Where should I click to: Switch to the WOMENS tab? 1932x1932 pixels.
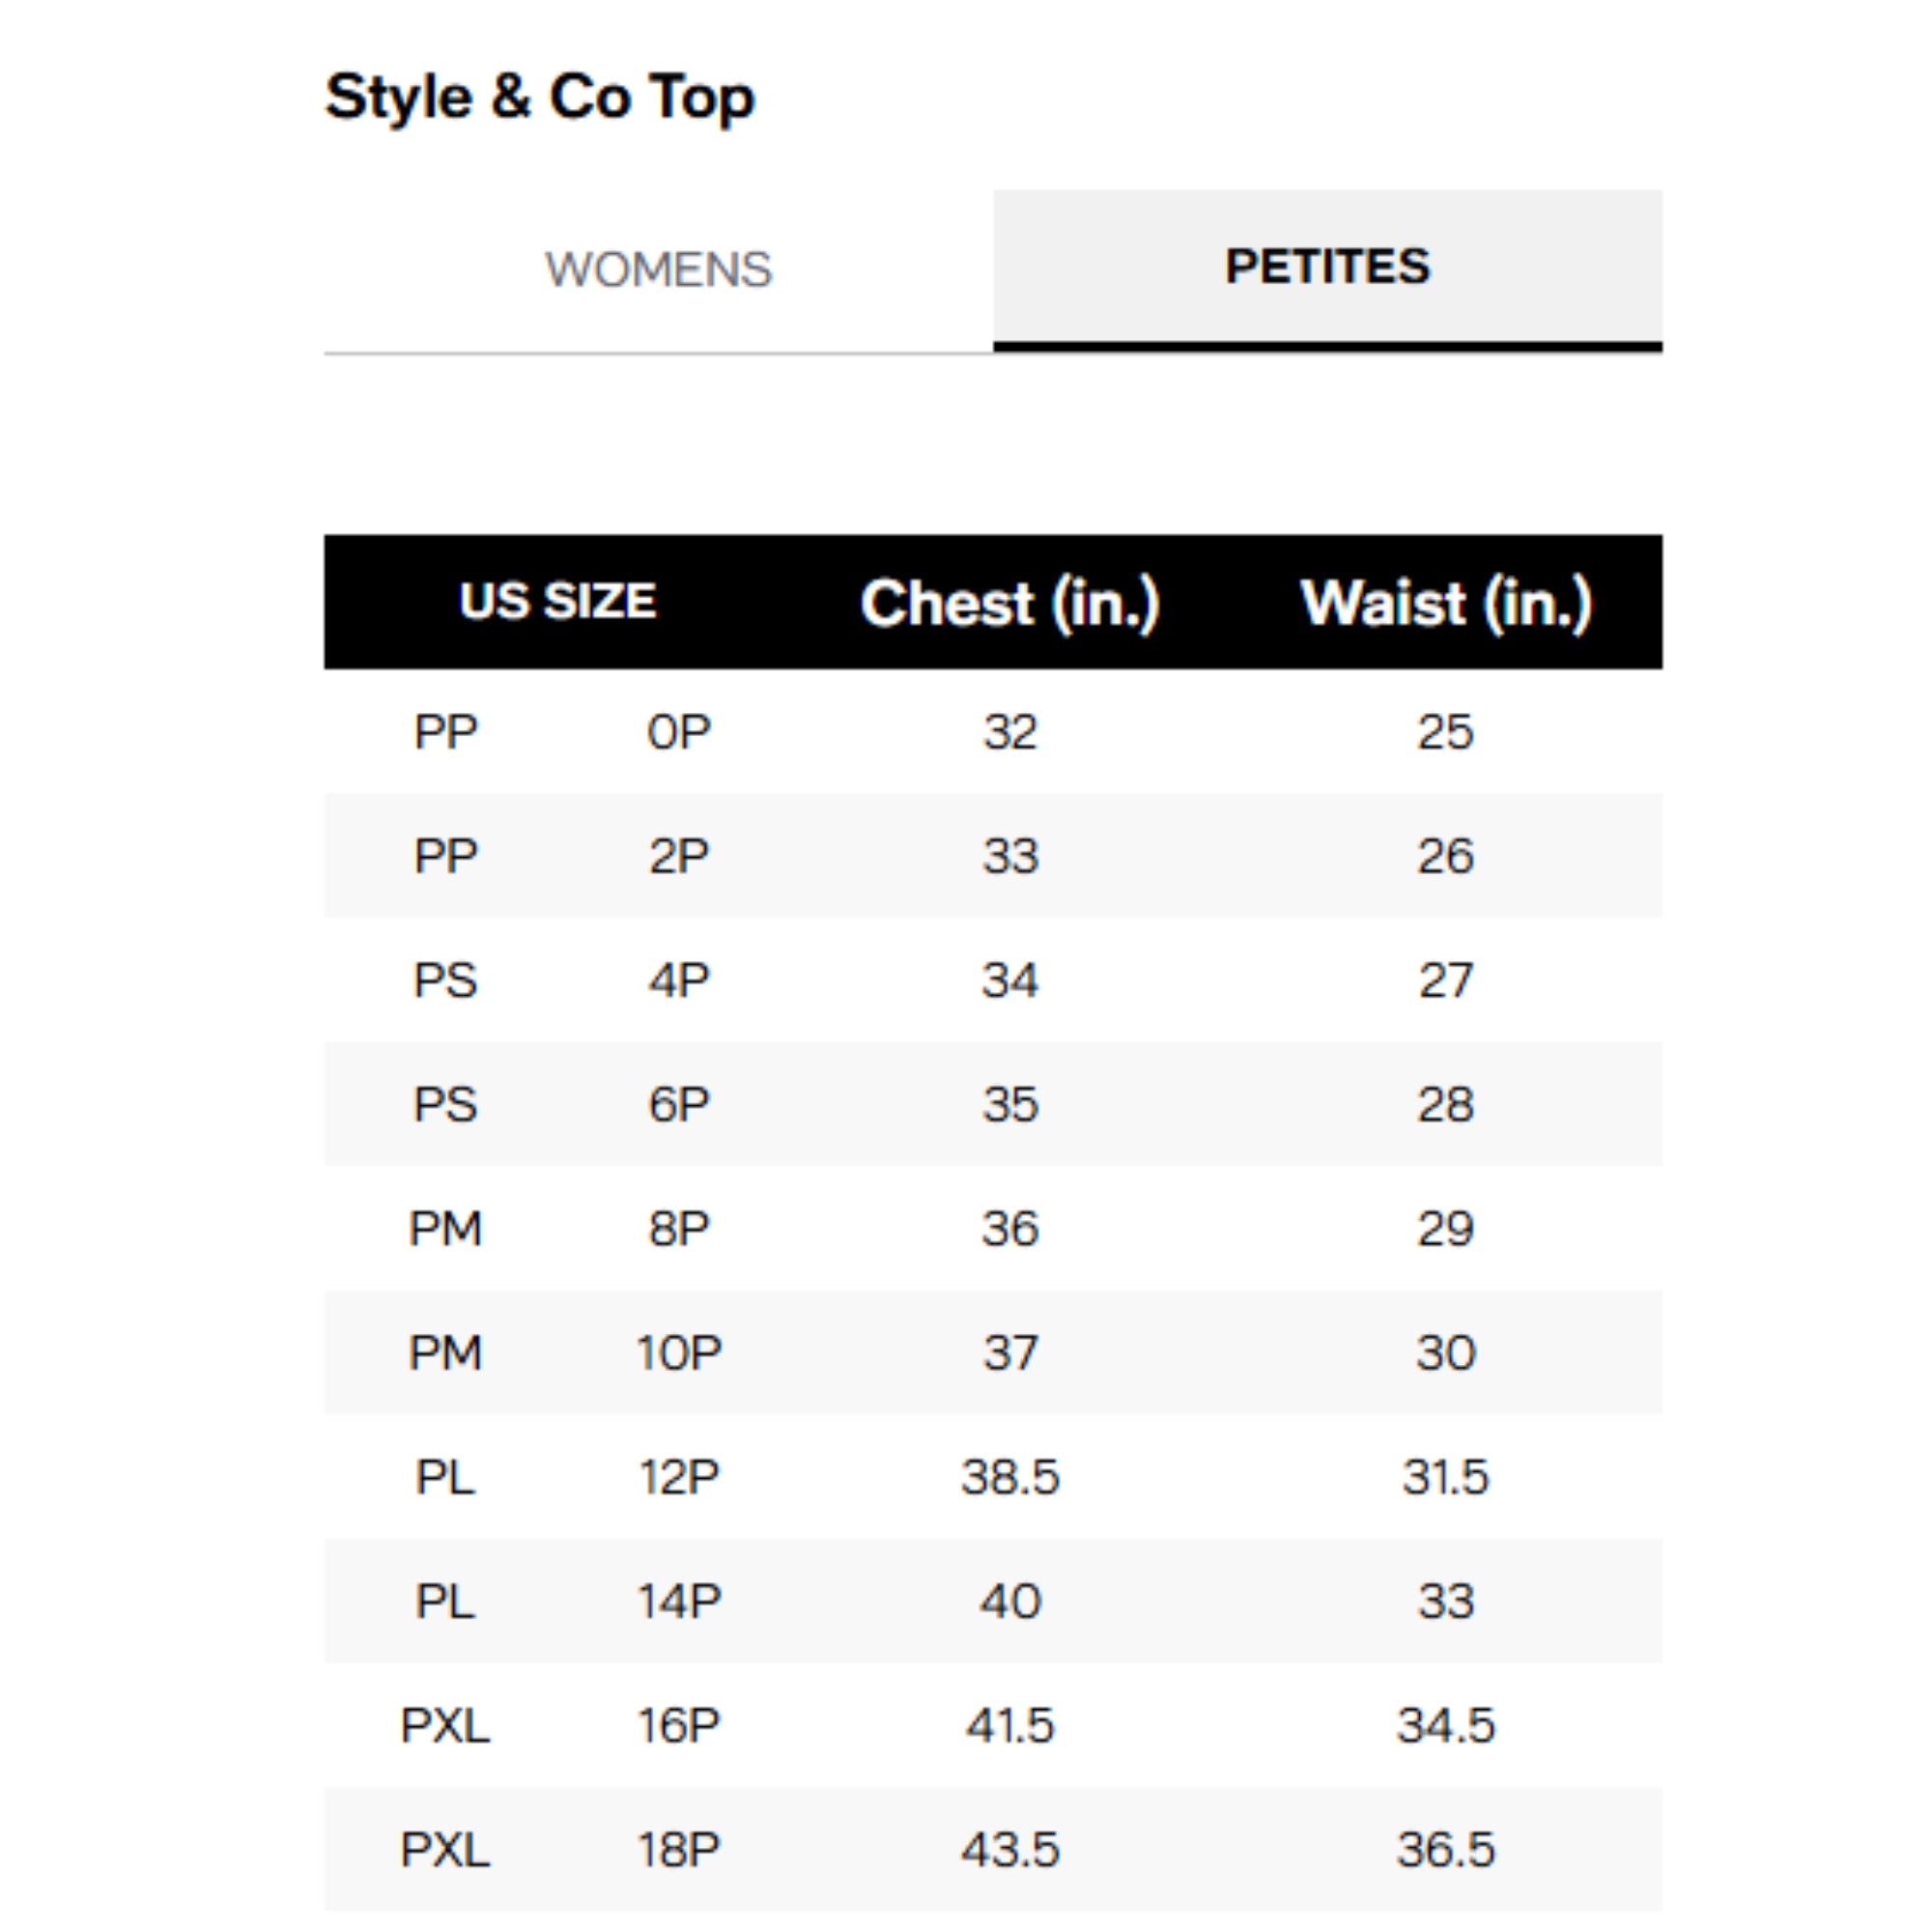658,269
